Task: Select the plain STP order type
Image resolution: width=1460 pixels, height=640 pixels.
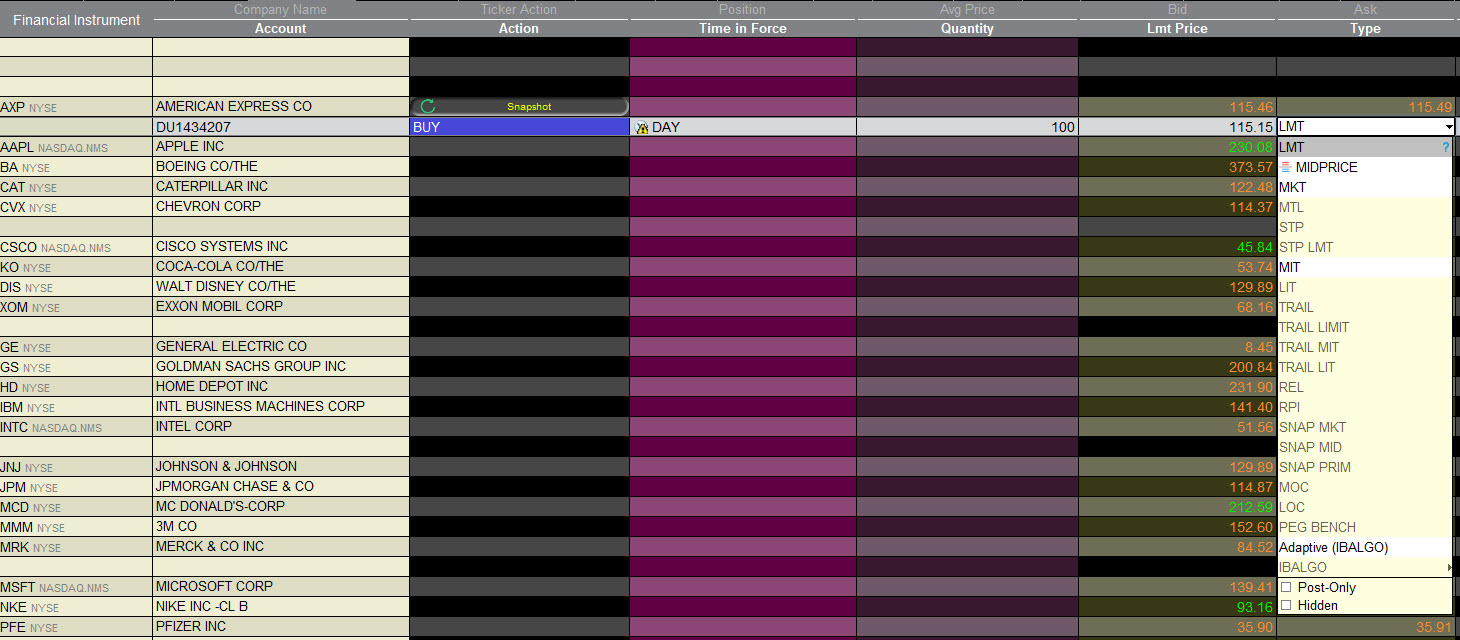Action: [1364, 227]
